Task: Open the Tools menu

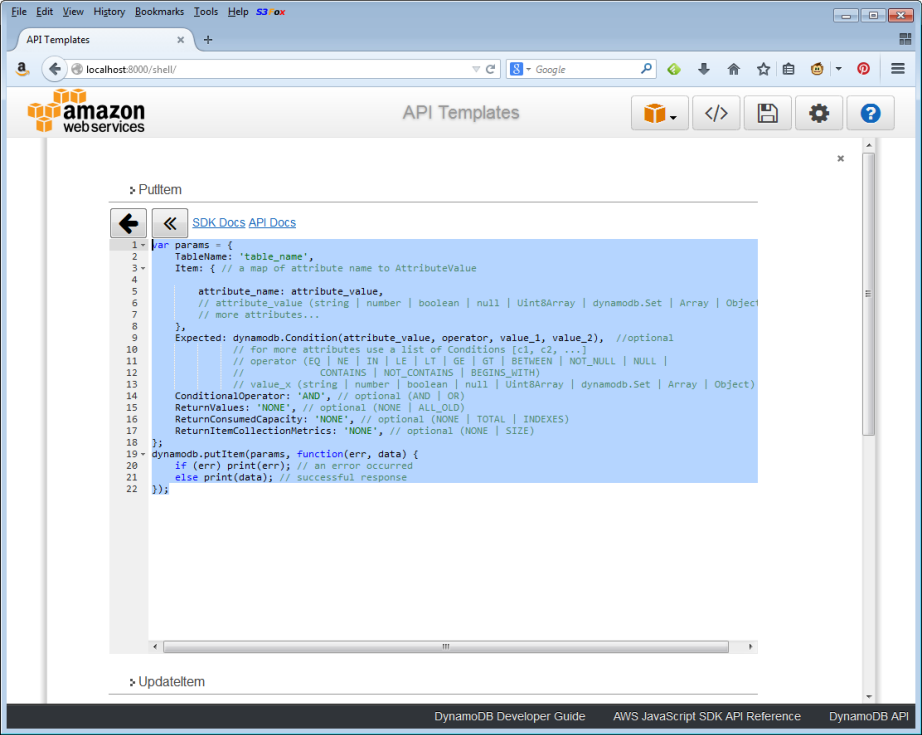Action: pos(206,12)
